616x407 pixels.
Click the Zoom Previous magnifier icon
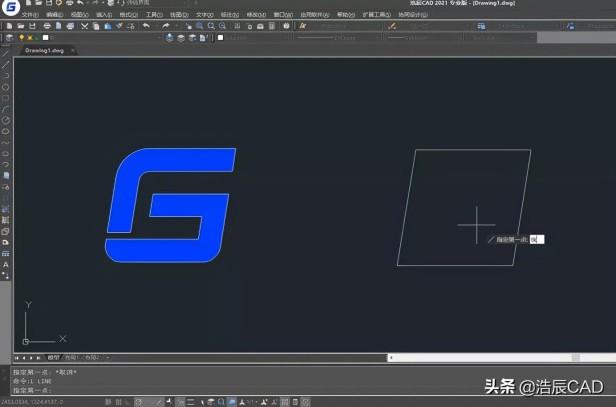222,26
